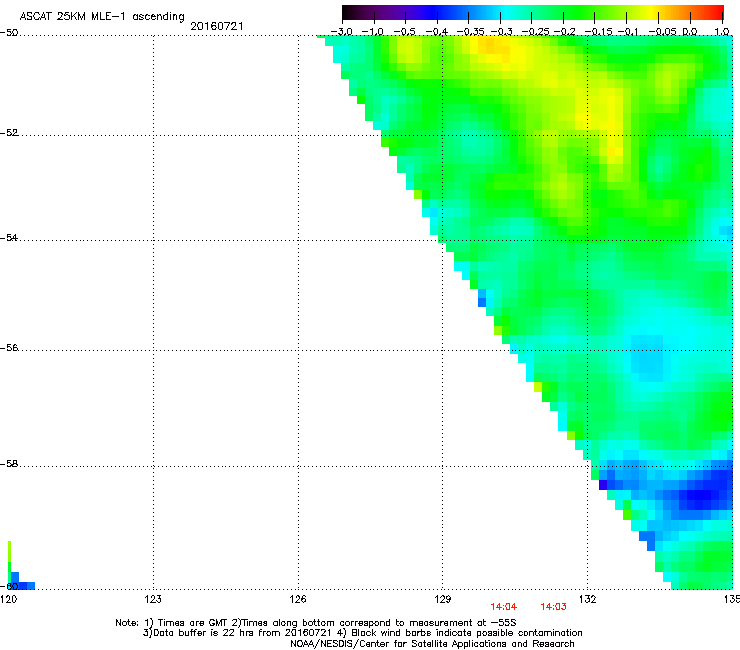Click the -0.5 color scale label

click(x=404, y=32)
